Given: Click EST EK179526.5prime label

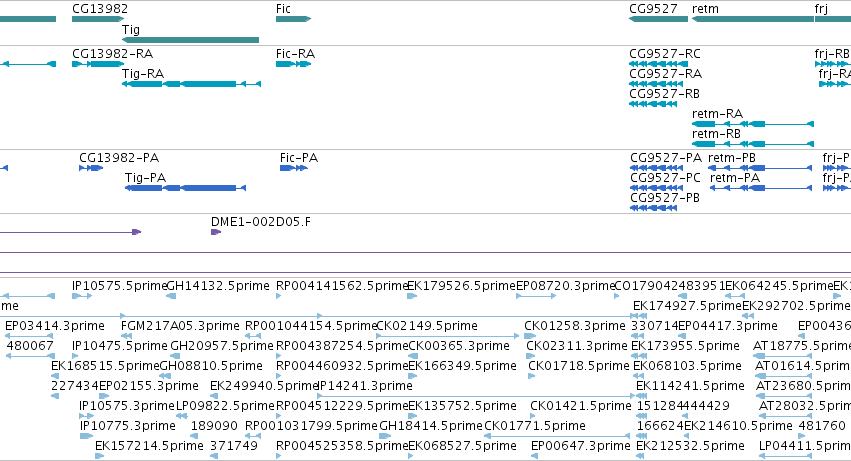Looking at the screenshot, I should point(461,286).
